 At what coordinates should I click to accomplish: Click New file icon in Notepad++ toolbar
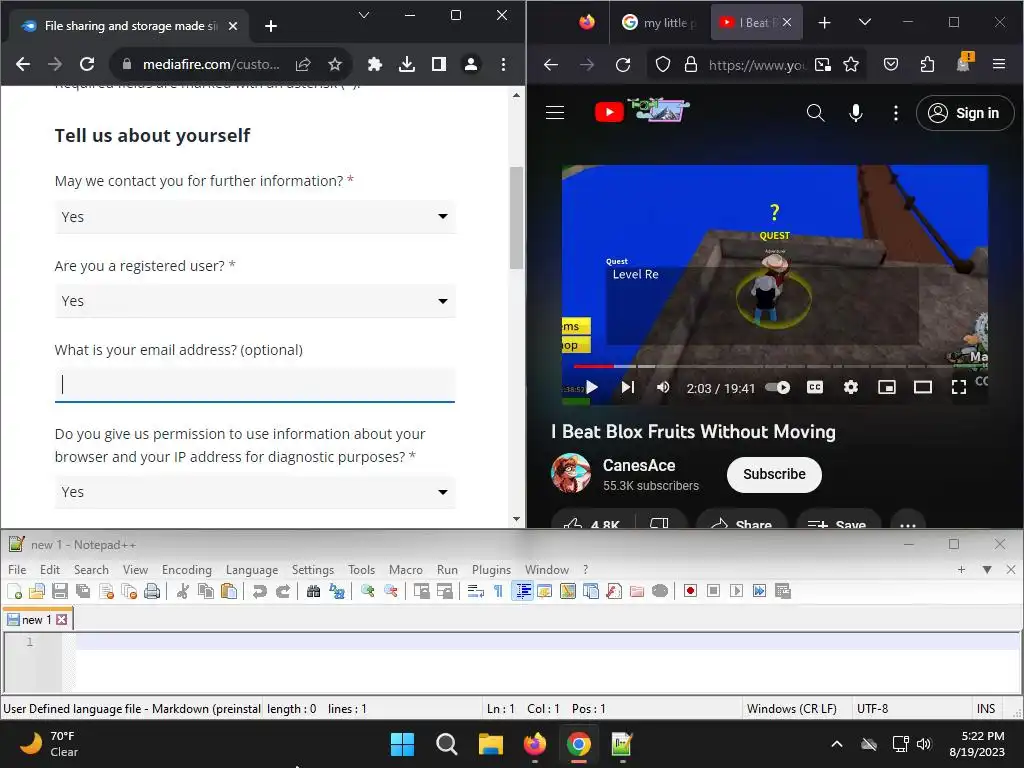(14, 591)
